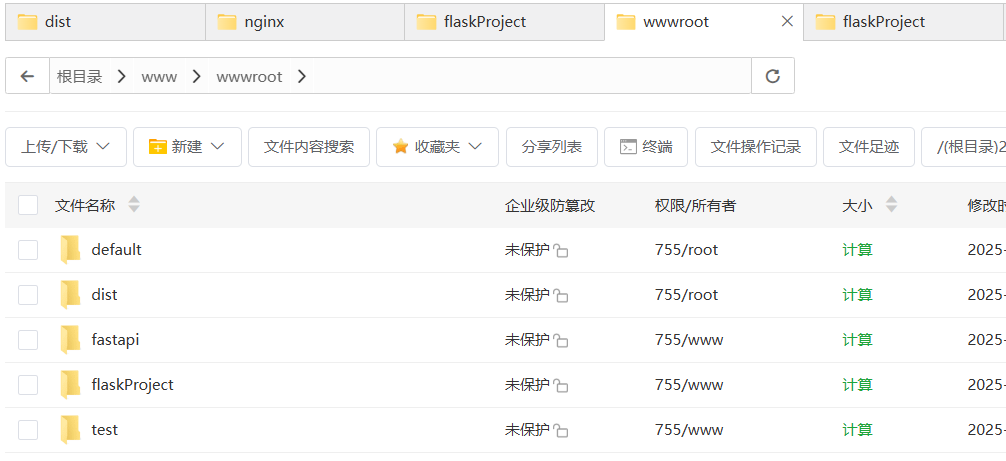Sort by size using 大小 sort arrows

(x=891, y=205)
